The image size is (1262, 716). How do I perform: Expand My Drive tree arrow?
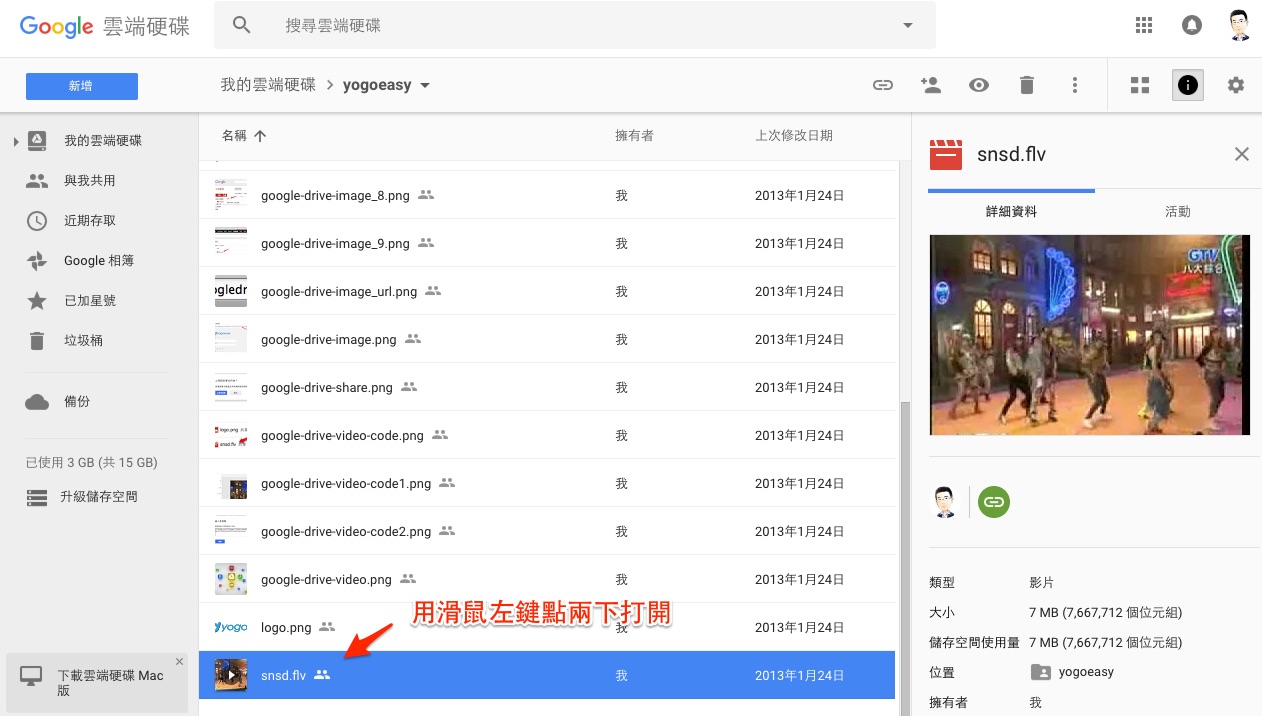pyautogui.click(x=16, y=142)
